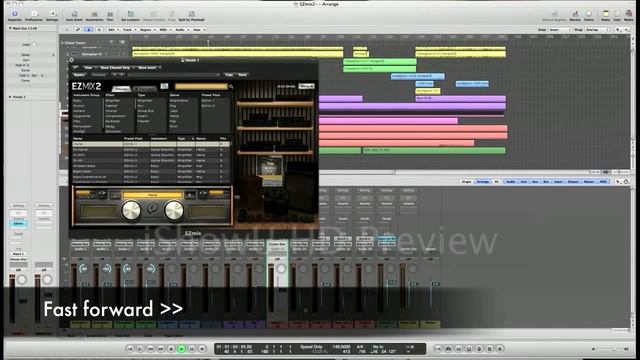640x360 pixels.
Task: Click the play button in transport bar
Action: [x=182, y=349]
